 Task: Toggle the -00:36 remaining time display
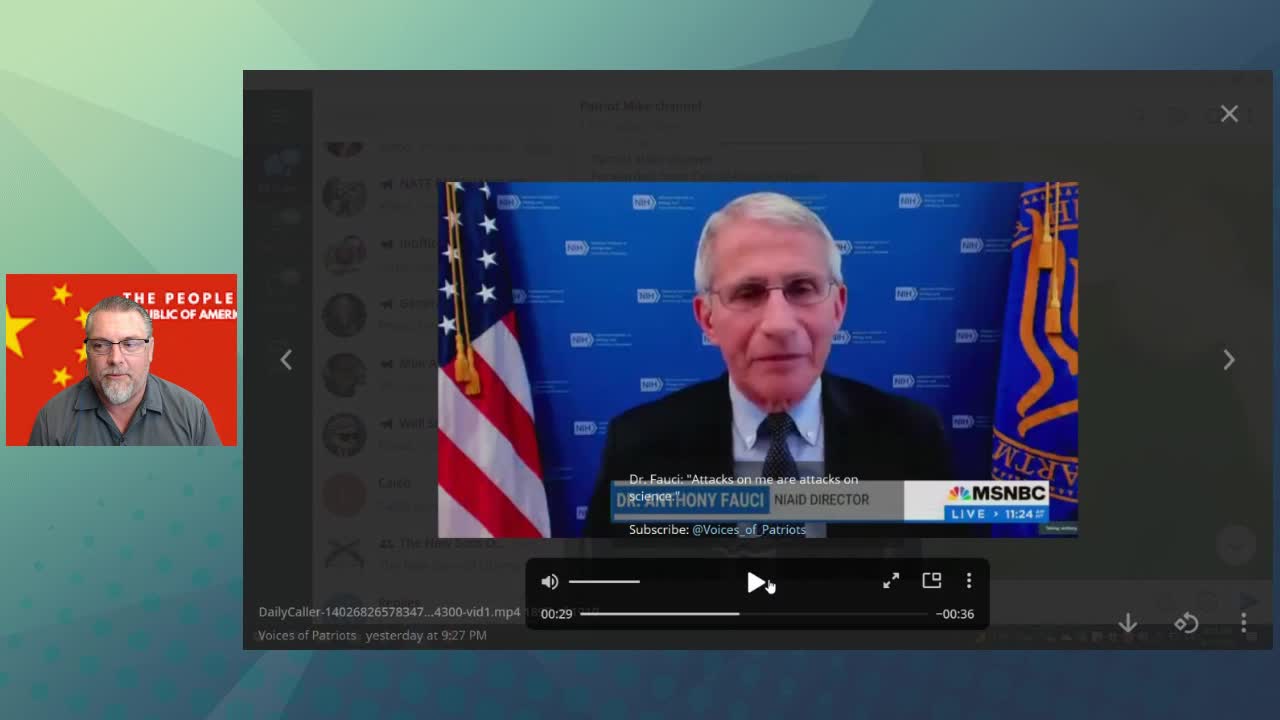click(955, 614)
